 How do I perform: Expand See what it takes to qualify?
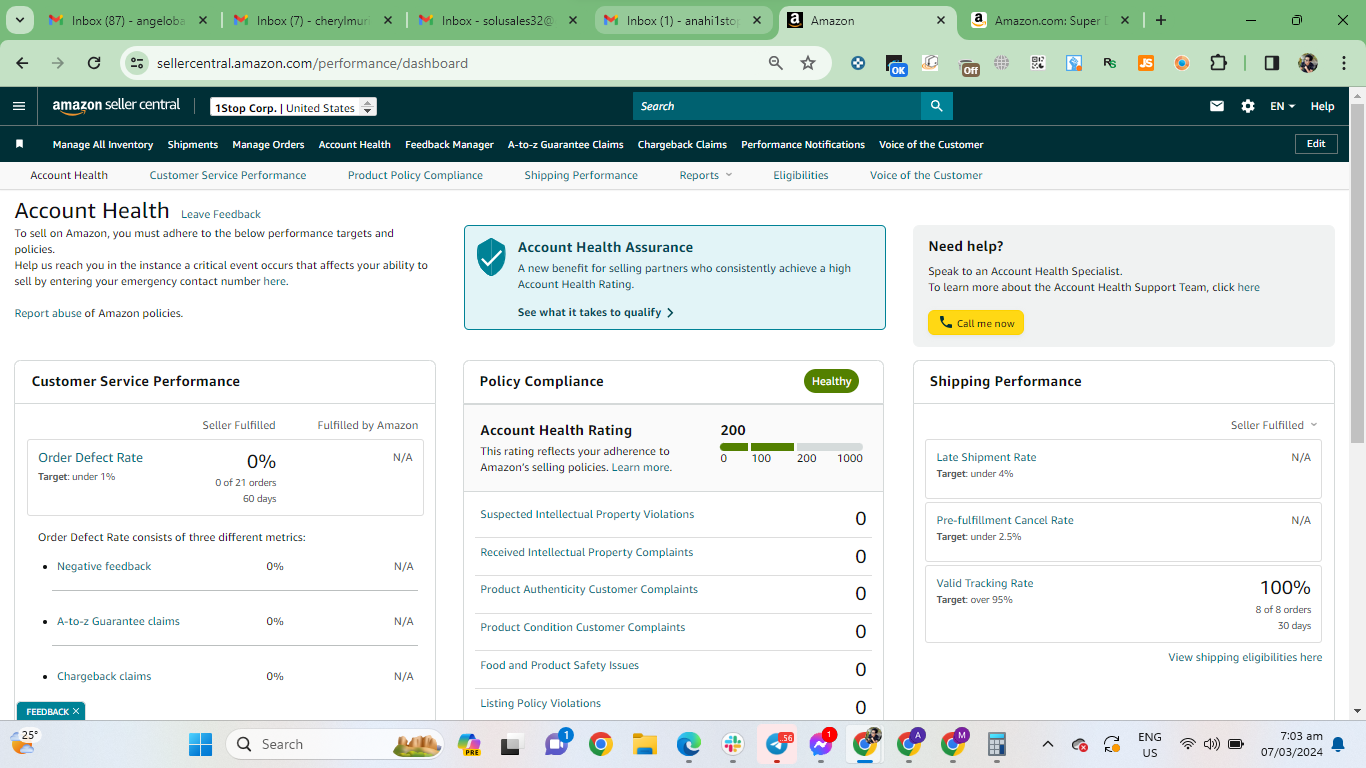point(596,312)
